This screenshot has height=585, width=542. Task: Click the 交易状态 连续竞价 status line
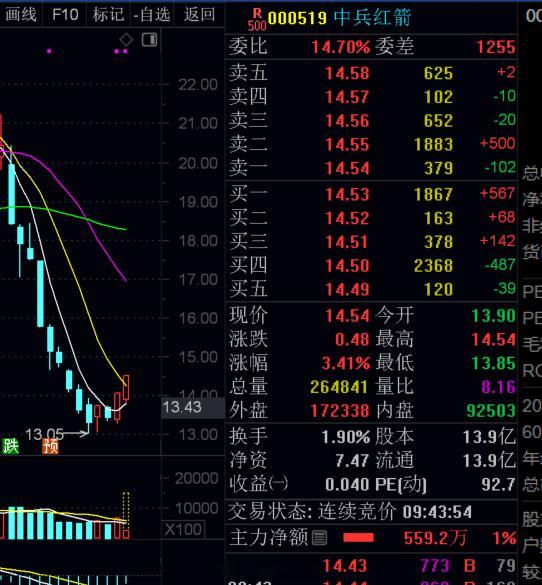click(x=350, y=512)
